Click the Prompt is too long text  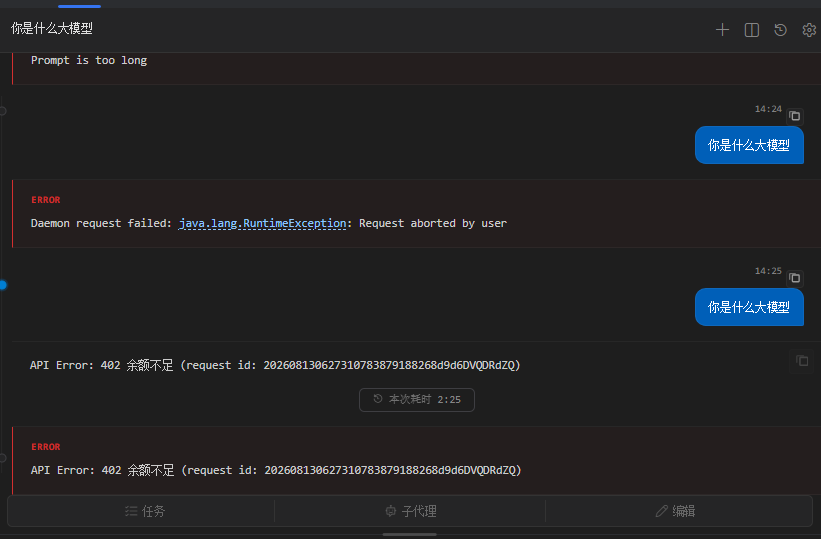pyautogui.click(x=89, y=60)
